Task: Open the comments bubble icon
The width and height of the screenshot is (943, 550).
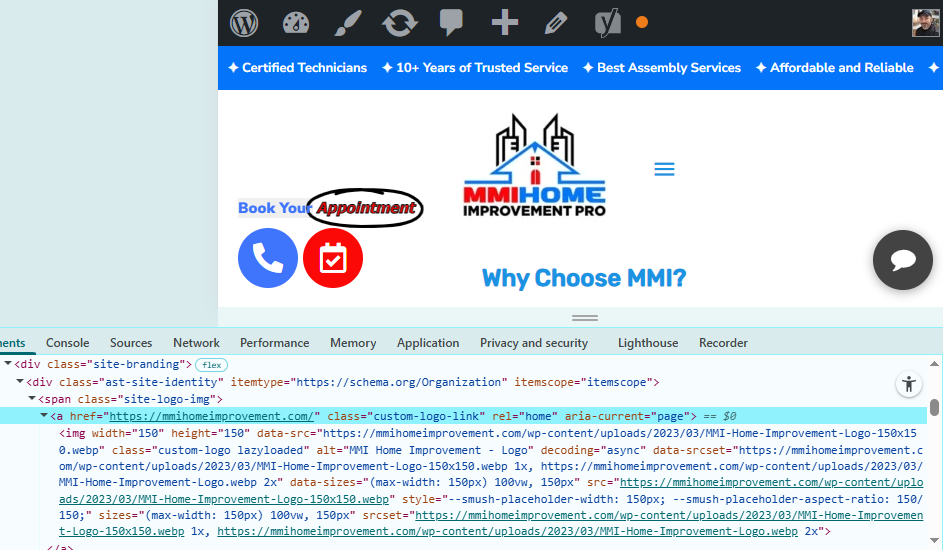Action: pos(452,22)
